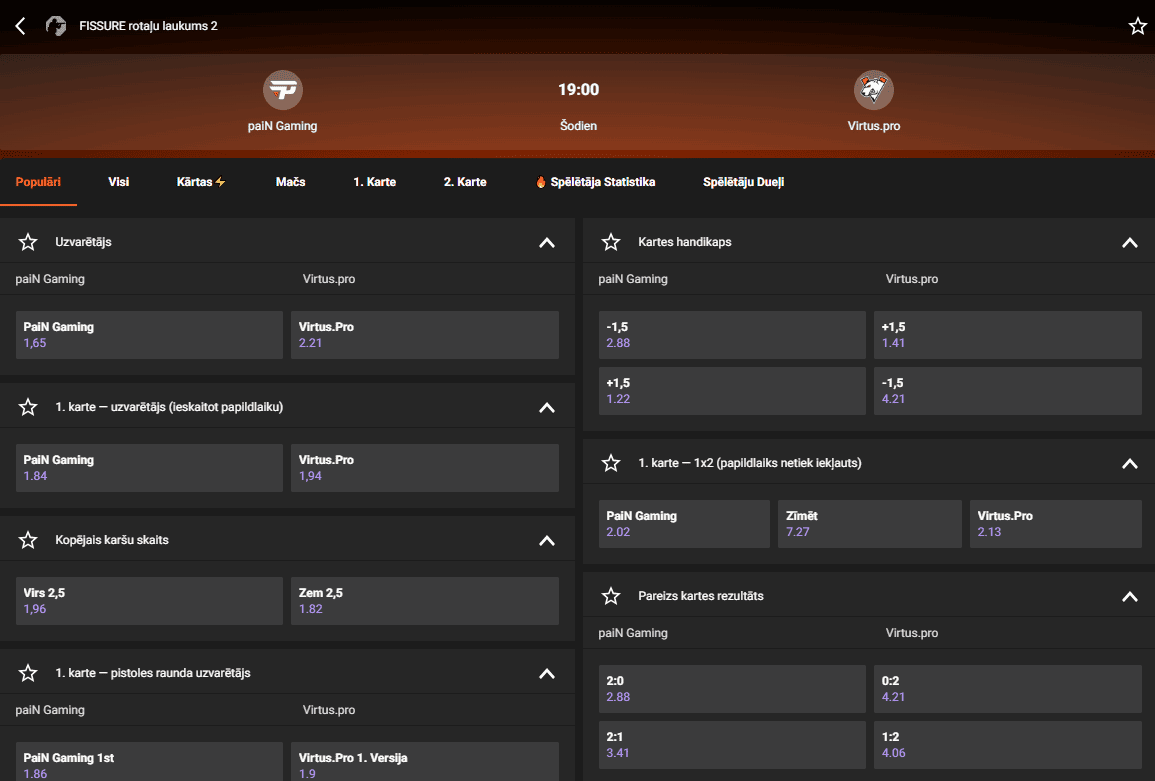Pick PaiN Gaming map 1 winner 1.84
This screenshot has width=1155, height=781.
150,468
